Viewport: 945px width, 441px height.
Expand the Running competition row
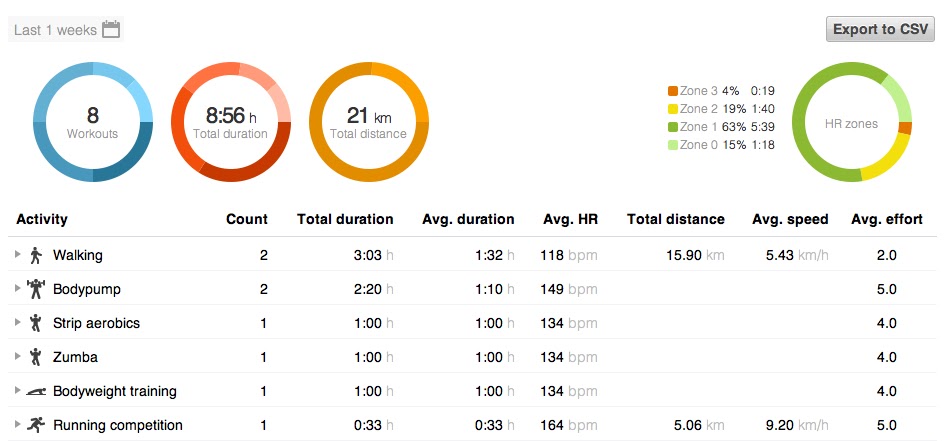[18, 425]
